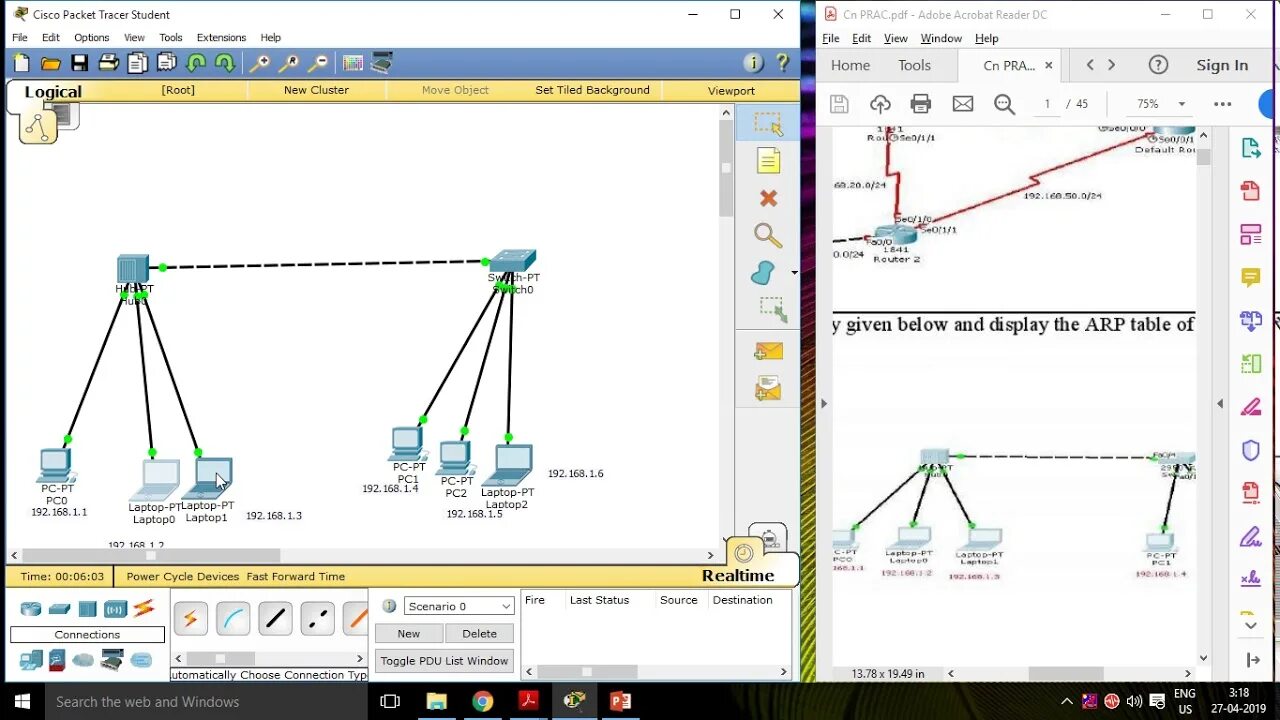
Task: Choose the Select tool on the right toolbar
Action: pyautogui.click(x=768, y=124)
